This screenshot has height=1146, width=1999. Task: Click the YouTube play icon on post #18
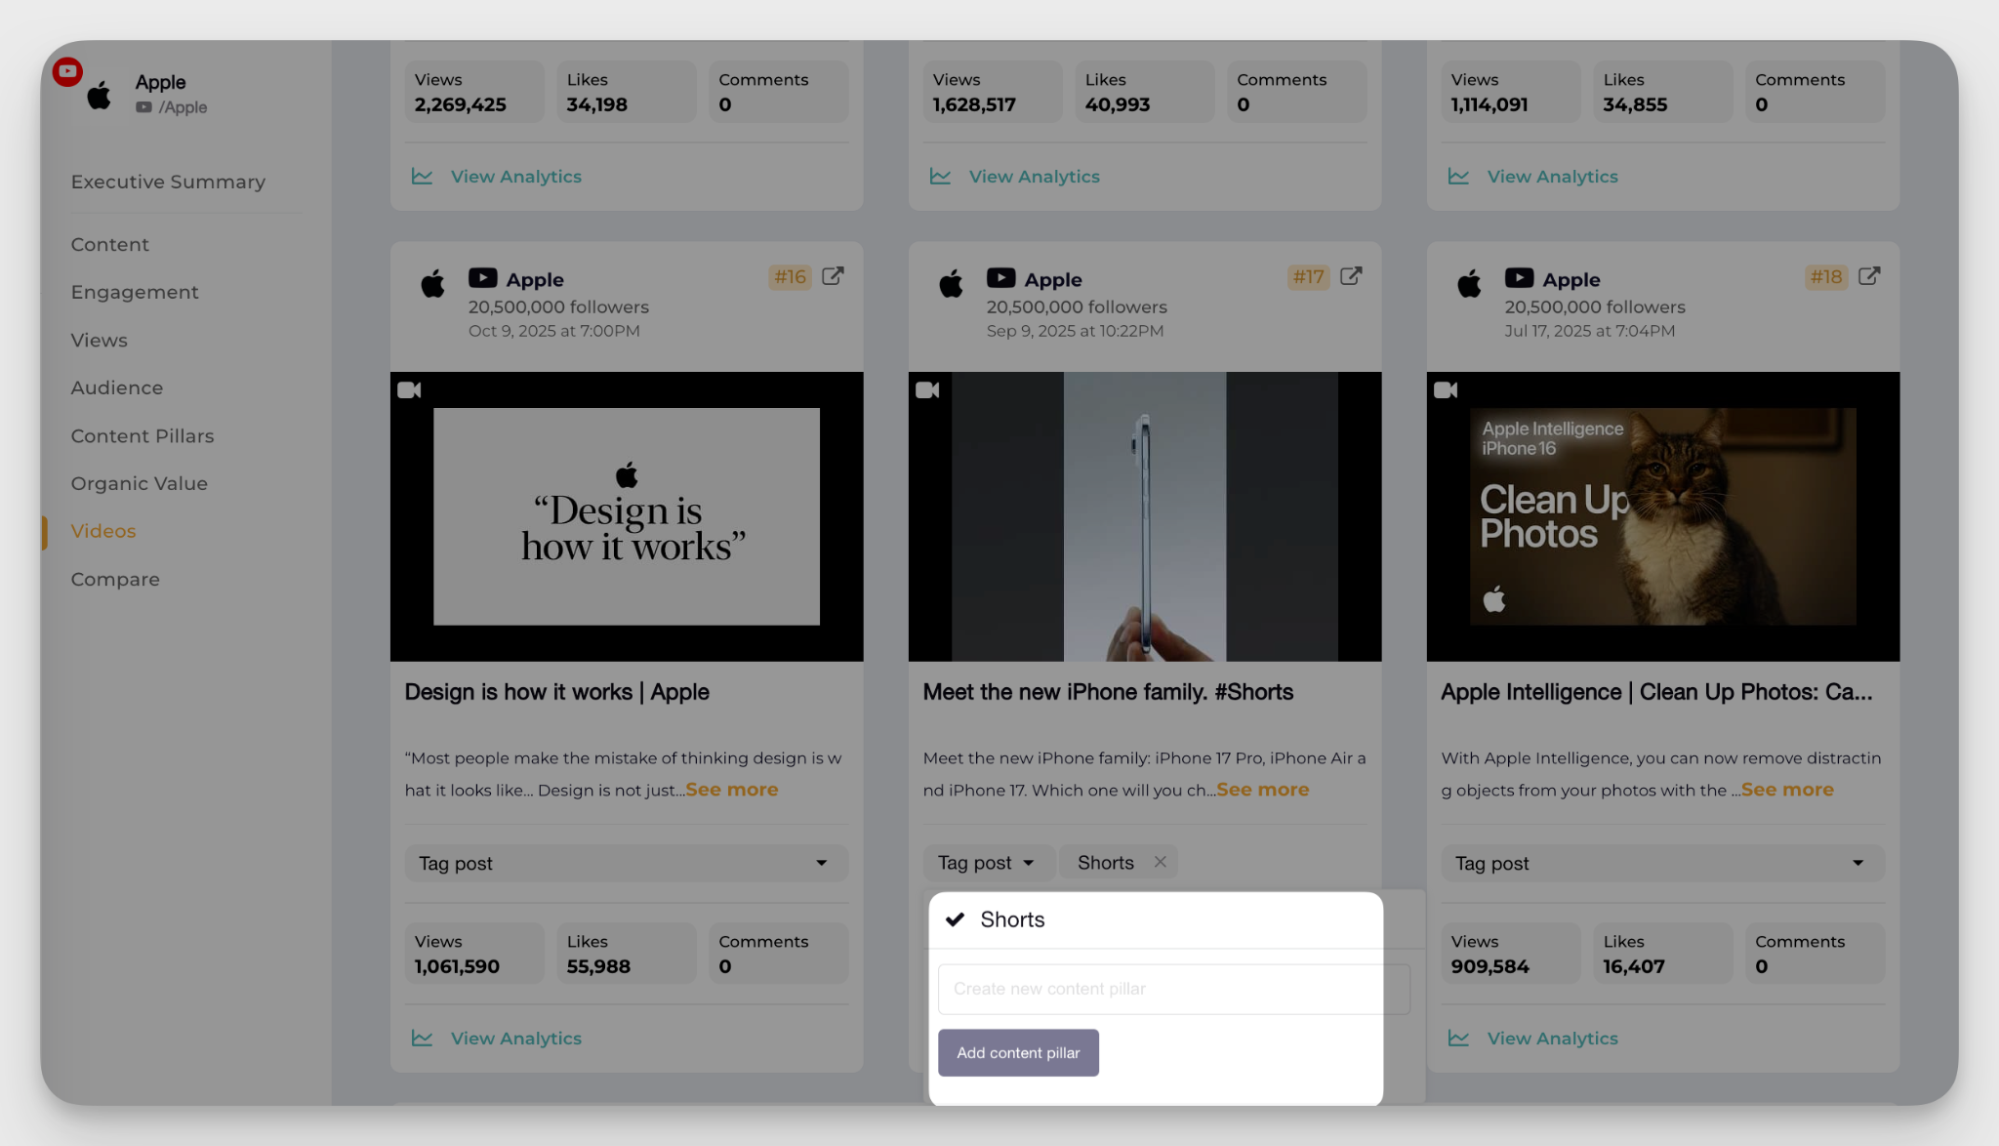[1518, 277]
